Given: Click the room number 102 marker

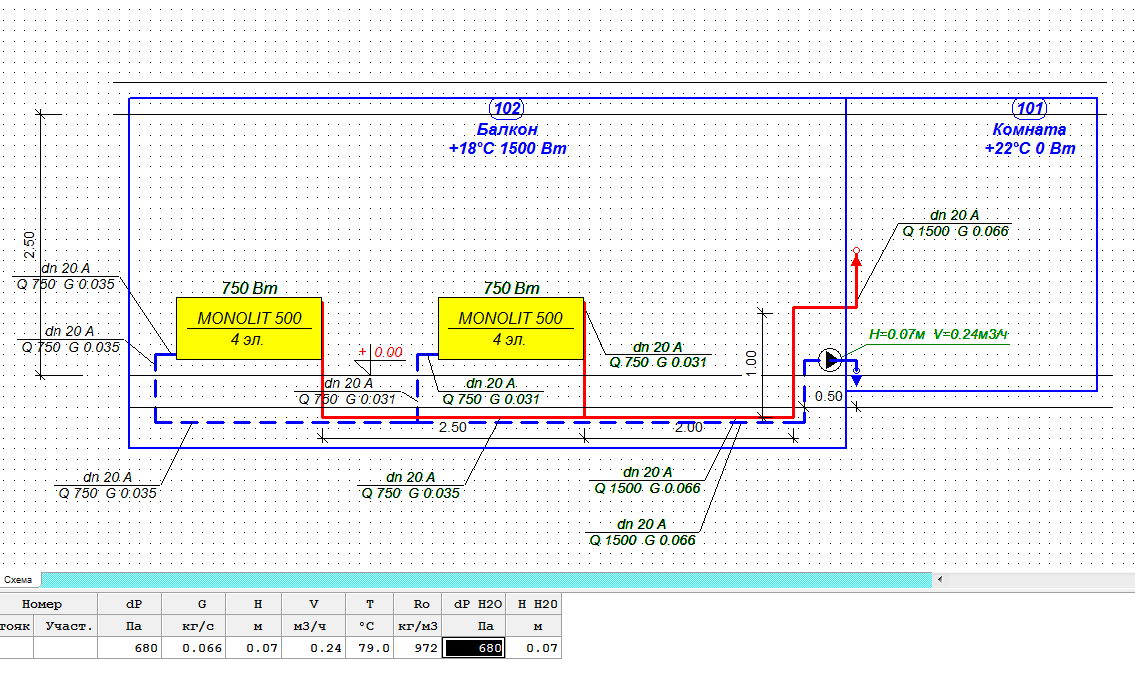Looking at the screenshot, I should [x=507, y=108].
